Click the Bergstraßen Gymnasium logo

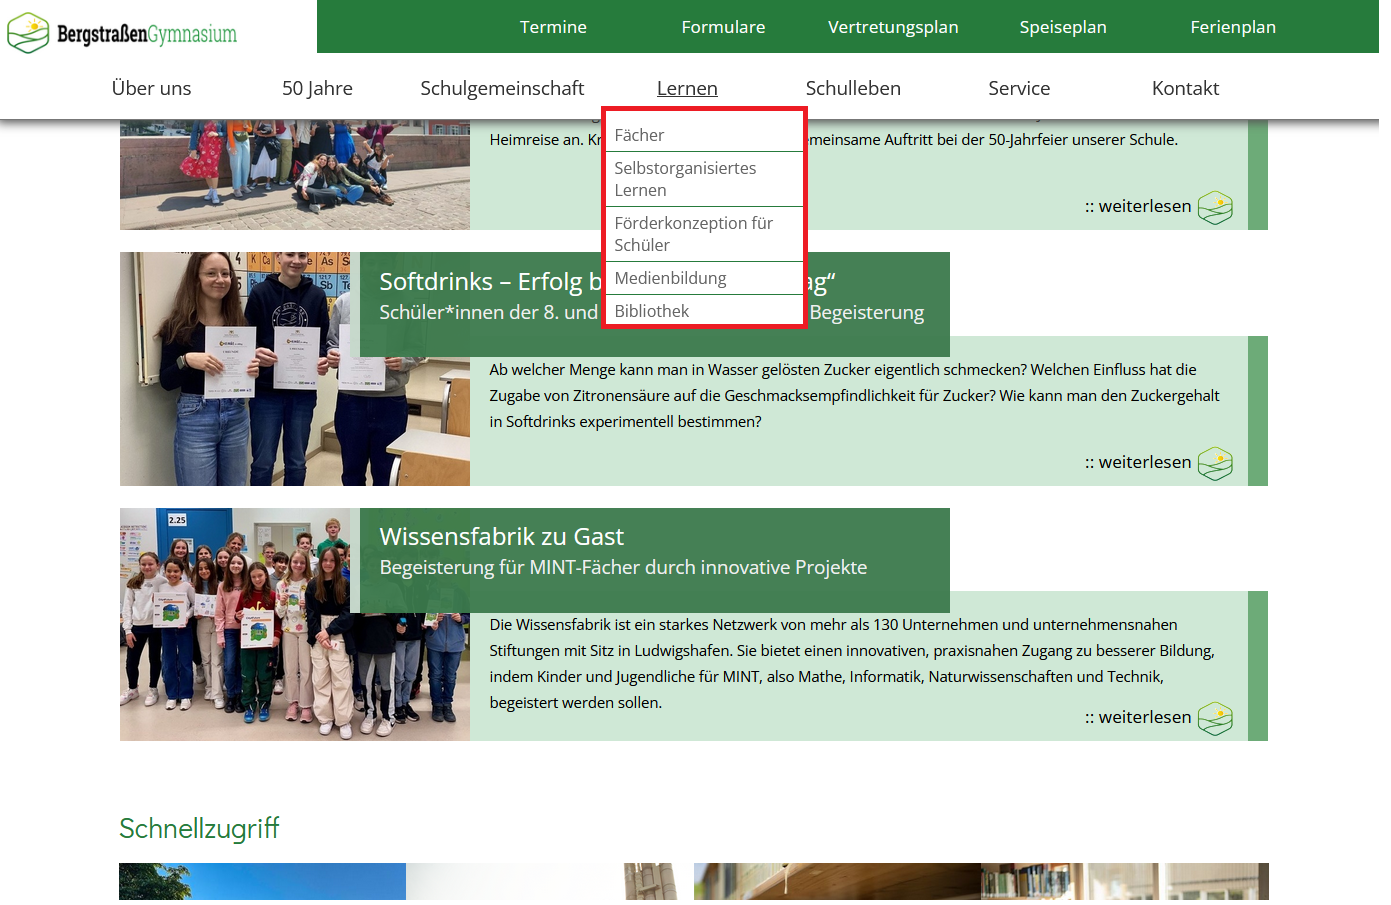point(122,33)
